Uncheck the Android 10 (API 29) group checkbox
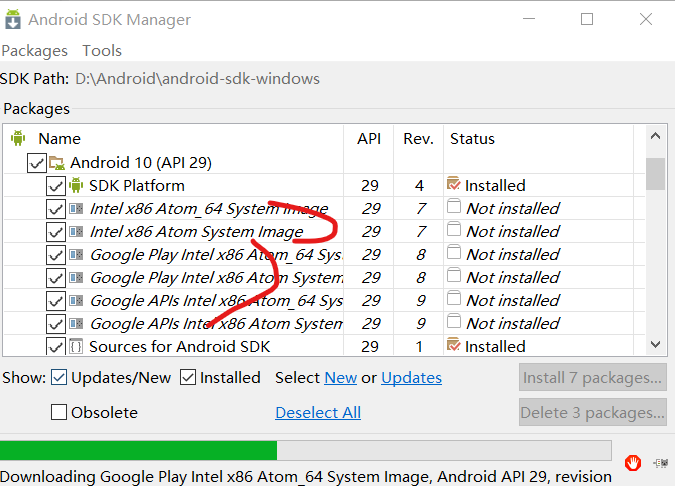The image size is (675, 486). pyautogui.click(x=36, y=162)
